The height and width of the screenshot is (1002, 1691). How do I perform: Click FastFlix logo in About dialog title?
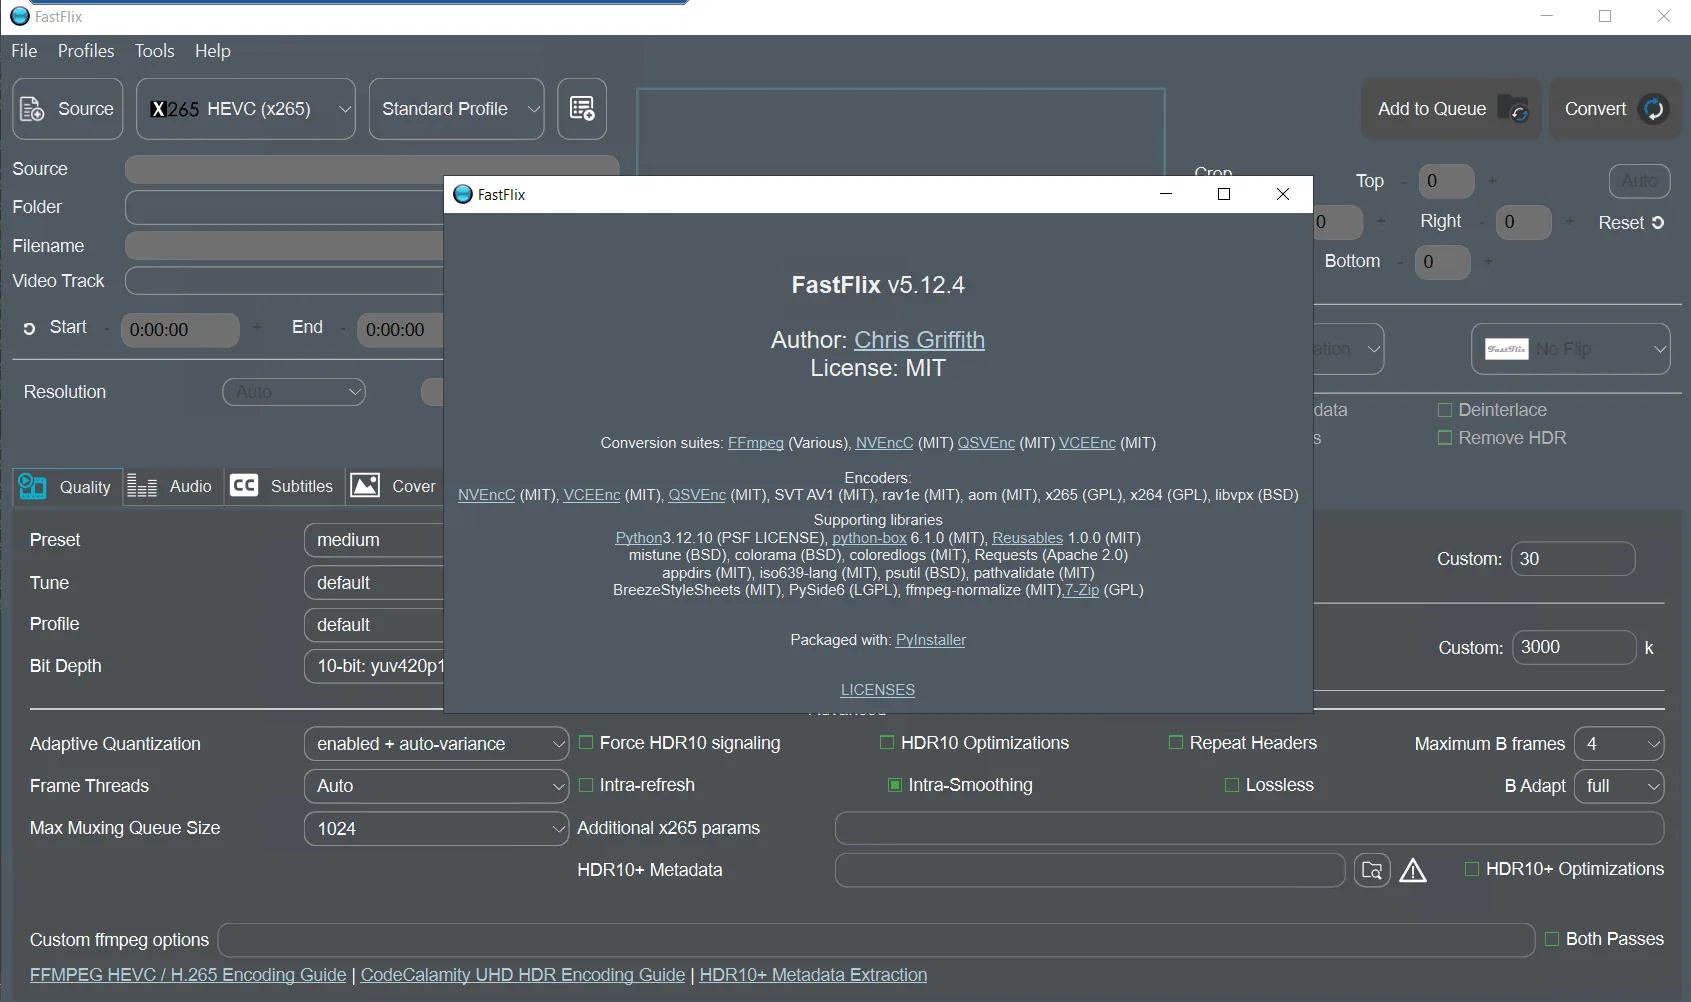[463, 194]
